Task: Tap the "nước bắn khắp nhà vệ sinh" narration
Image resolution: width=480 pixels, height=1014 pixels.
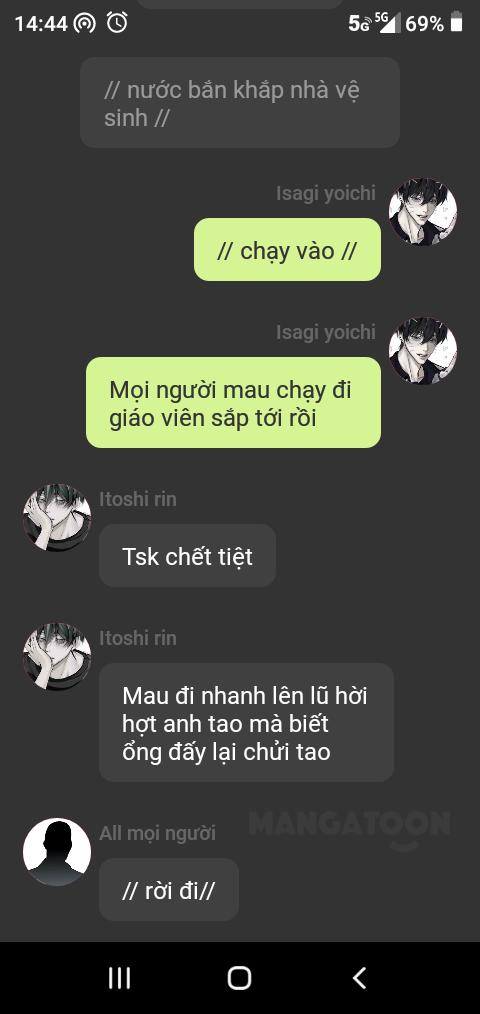Action: coord(240,103)
